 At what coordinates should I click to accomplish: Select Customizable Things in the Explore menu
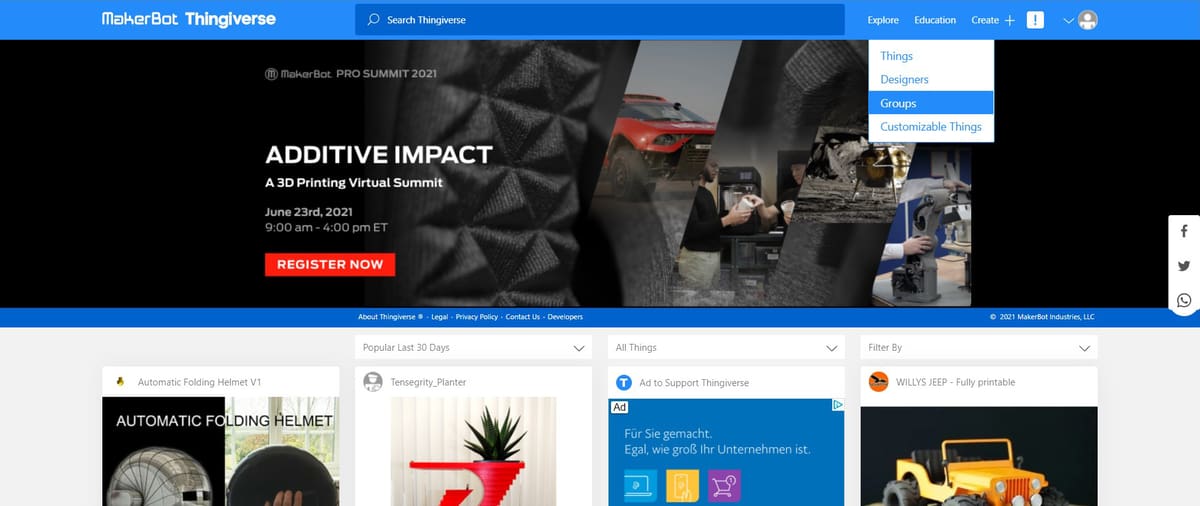tap(931, 126)
